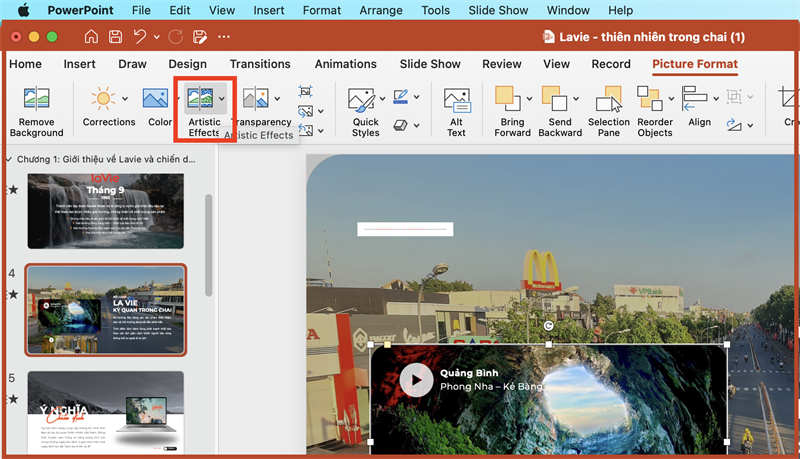Expand the Transparency dropdown arrow
The height and width of the screenshot is (459, 800).
[x=277, y=99]
